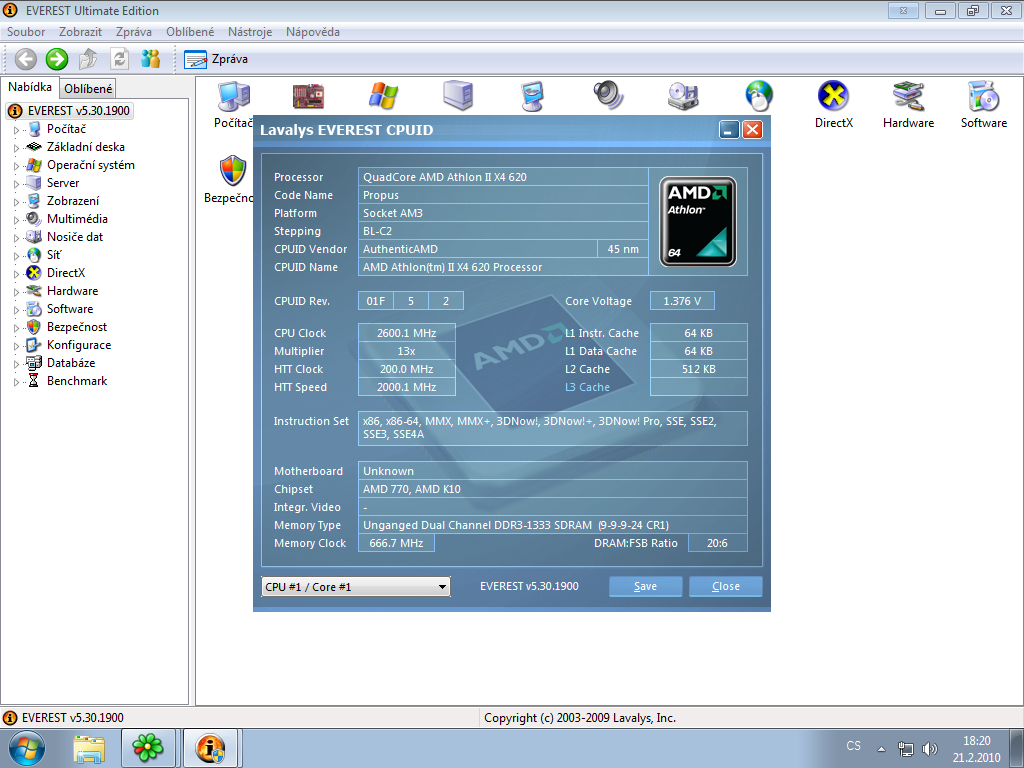Expand the Server tree node
This screenshot has height=768, width=1024.
[x=16, y=184]
